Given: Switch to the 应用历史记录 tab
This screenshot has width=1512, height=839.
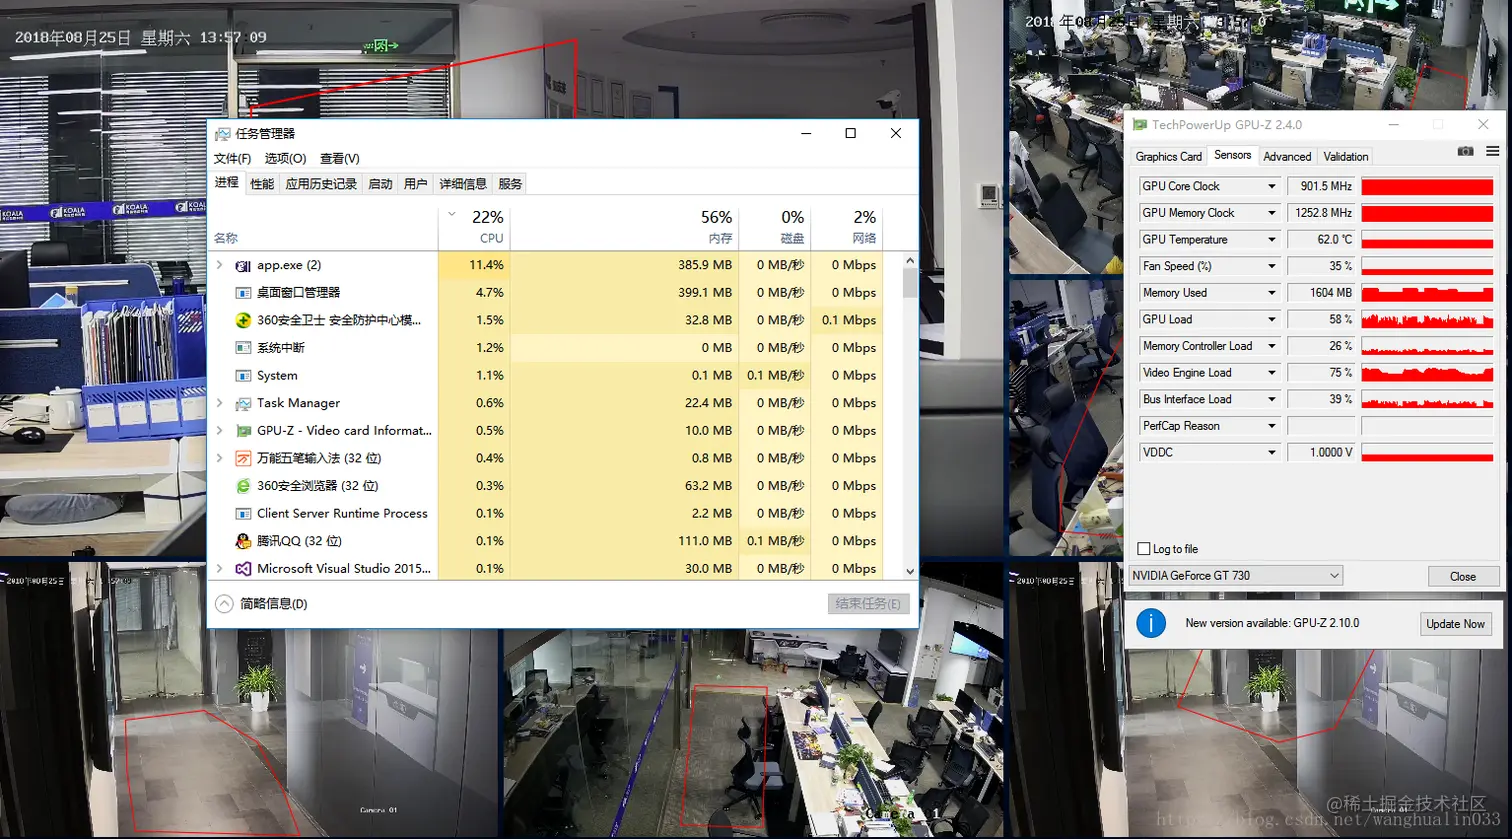Looking at the screenshot, I should point(321,184).
